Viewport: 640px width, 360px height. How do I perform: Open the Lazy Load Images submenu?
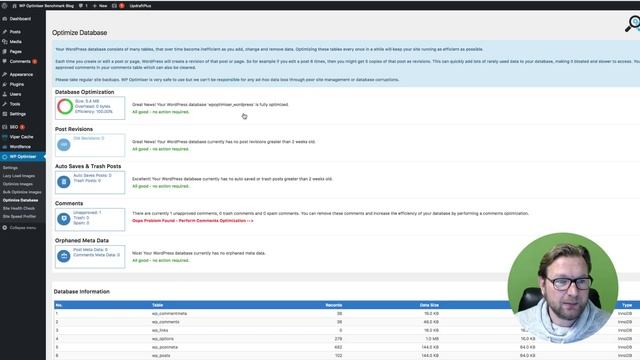point(19,176)
